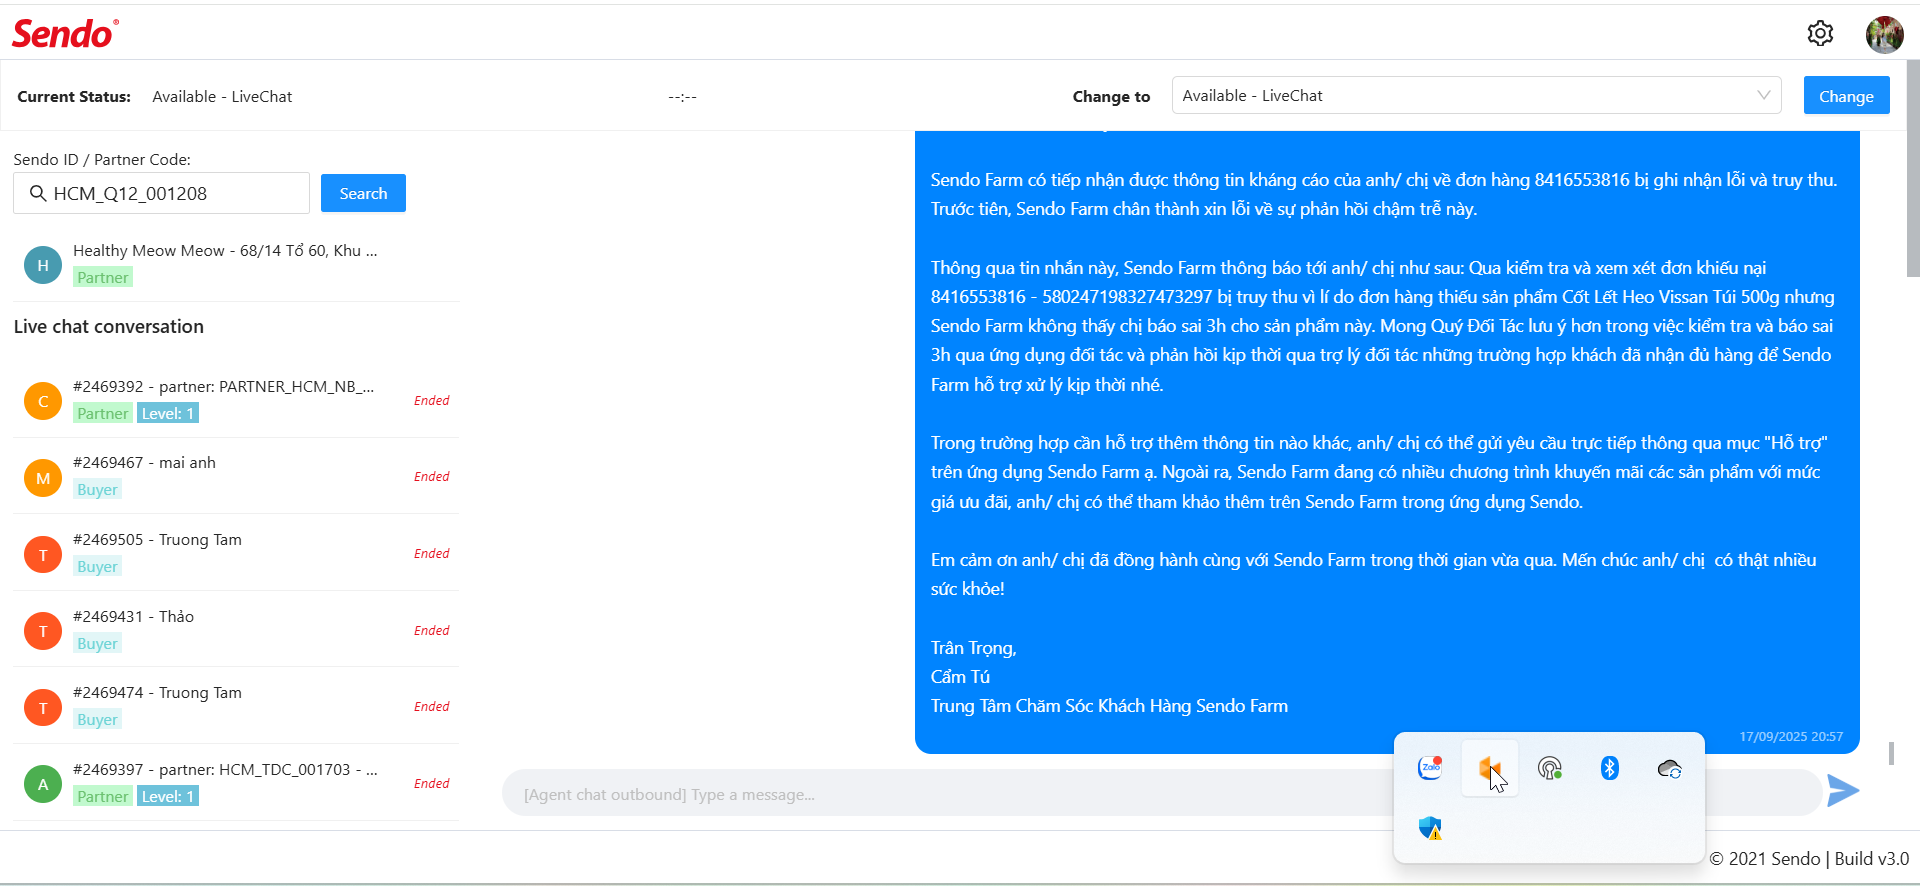
Task: Open the cloud sync tray icon
Action: pos(1669,768)
